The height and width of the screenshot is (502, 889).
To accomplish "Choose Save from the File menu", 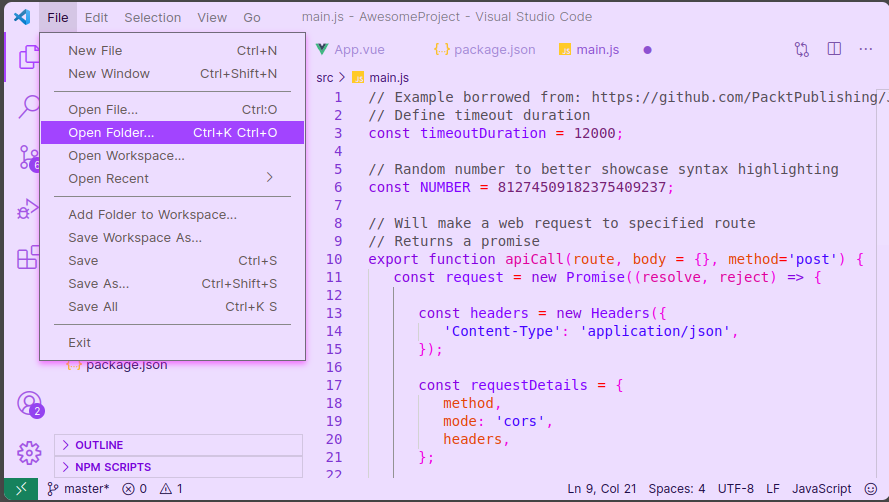I will click(172, 261).
